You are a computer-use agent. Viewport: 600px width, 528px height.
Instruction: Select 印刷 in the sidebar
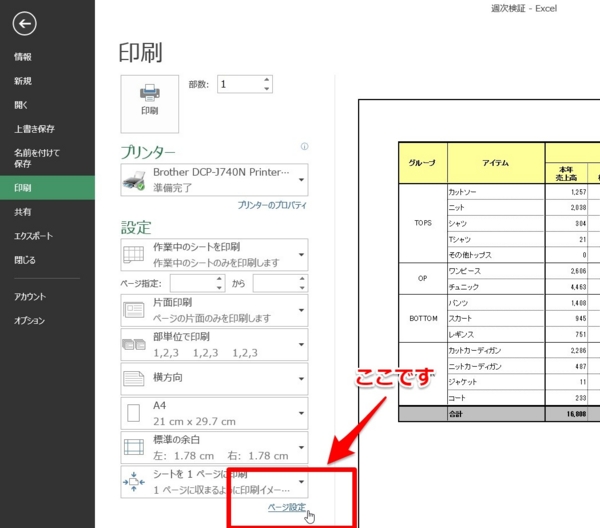point(47,188)
